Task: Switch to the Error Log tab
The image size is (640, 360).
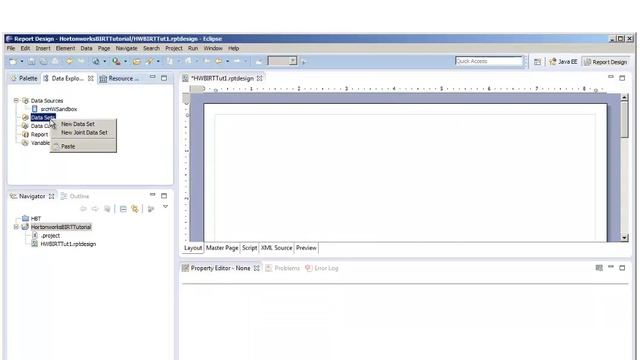Action: (x=322, y=268)
